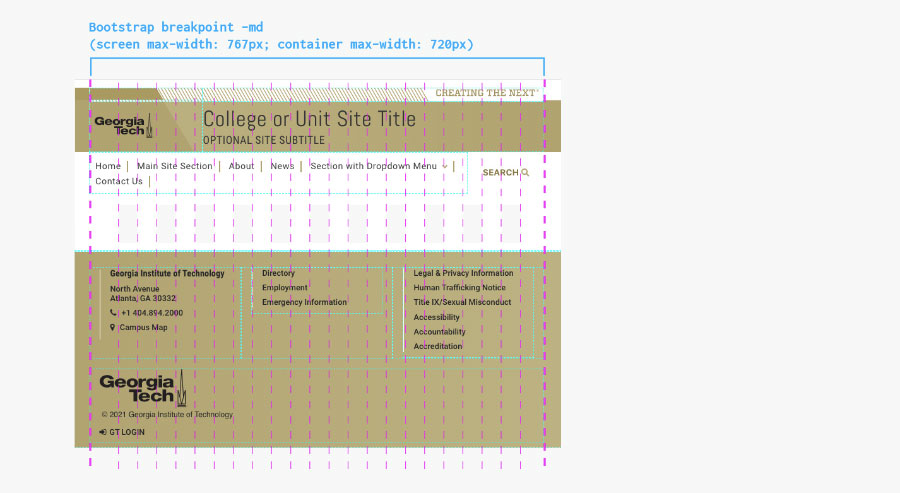The image size is (900, 493).
Task: Open the Home menu item
Action: pyautogui.click(x=108, y=166)
